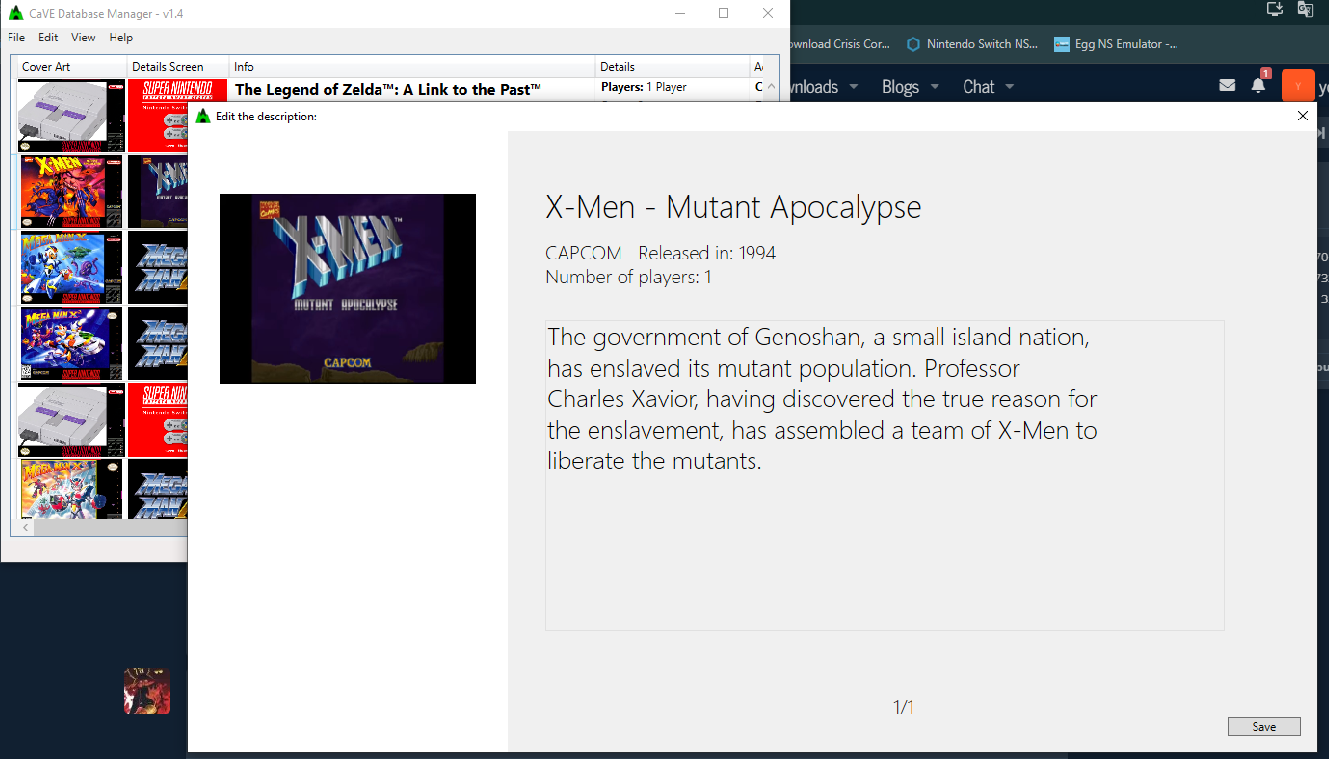Select the X-Men details screen thumbnail in the list
The width and height of the screenshot is (1329, 759).
[x=159, y=191]
